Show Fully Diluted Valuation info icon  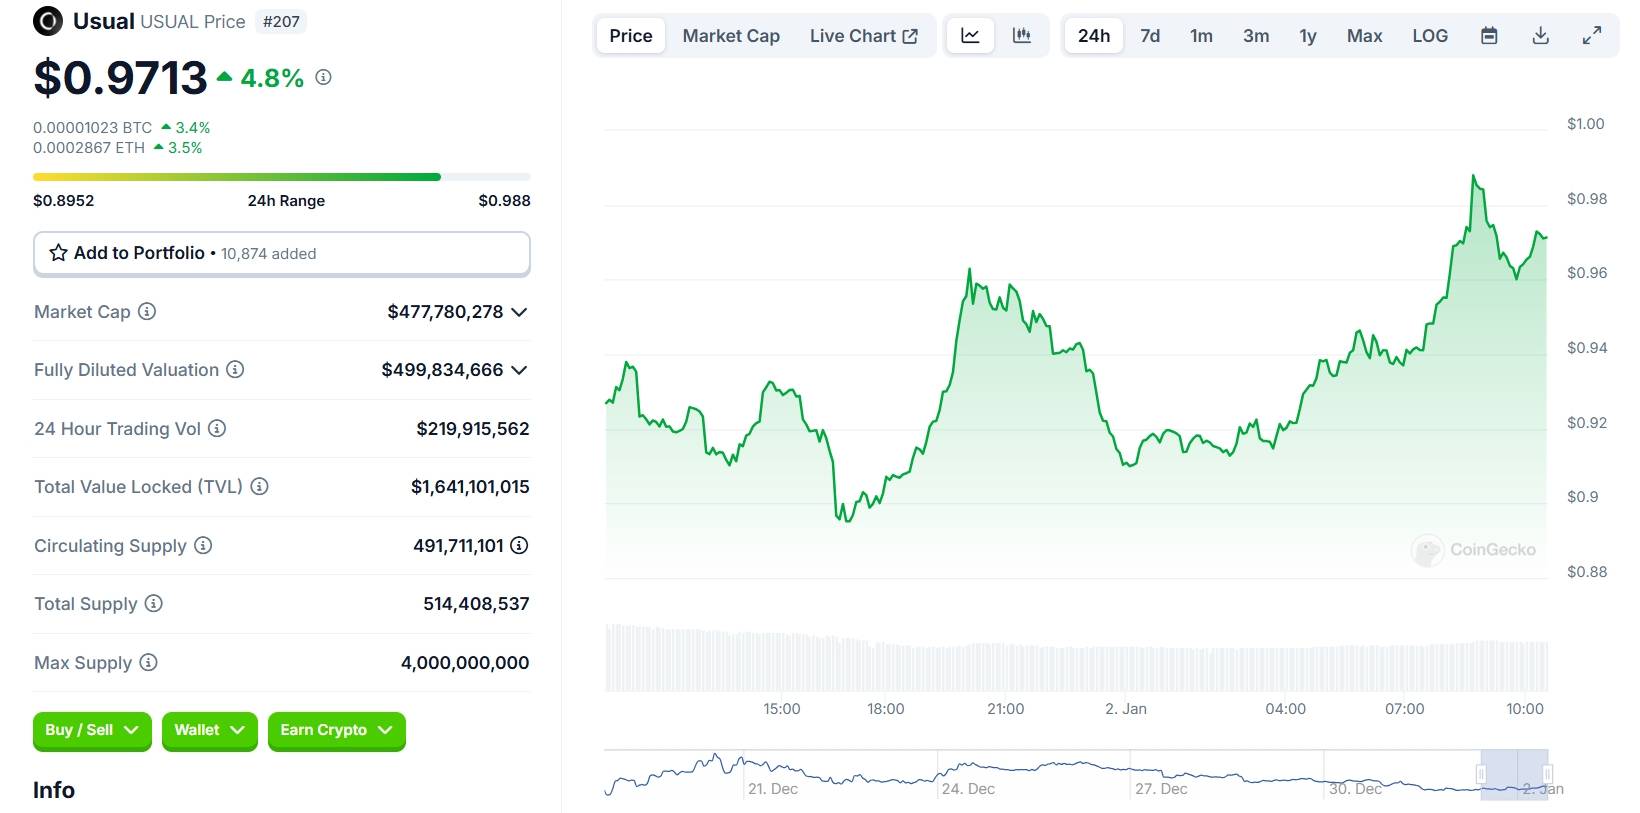click(x=235, y=369)
